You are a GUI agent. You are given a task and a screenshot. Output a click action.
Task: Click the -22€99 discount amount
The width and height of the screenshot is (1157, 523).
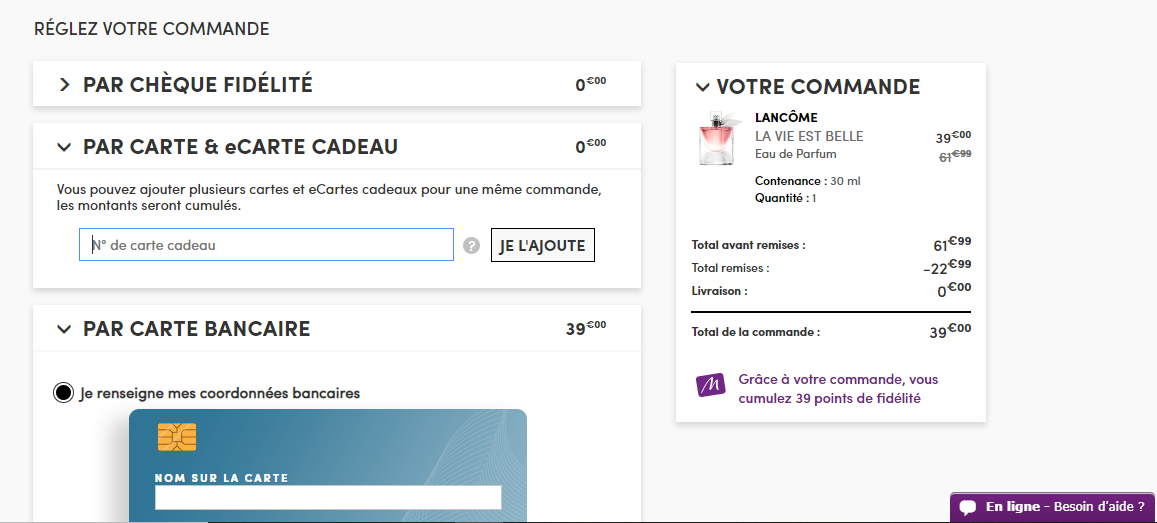click(947, 266)
